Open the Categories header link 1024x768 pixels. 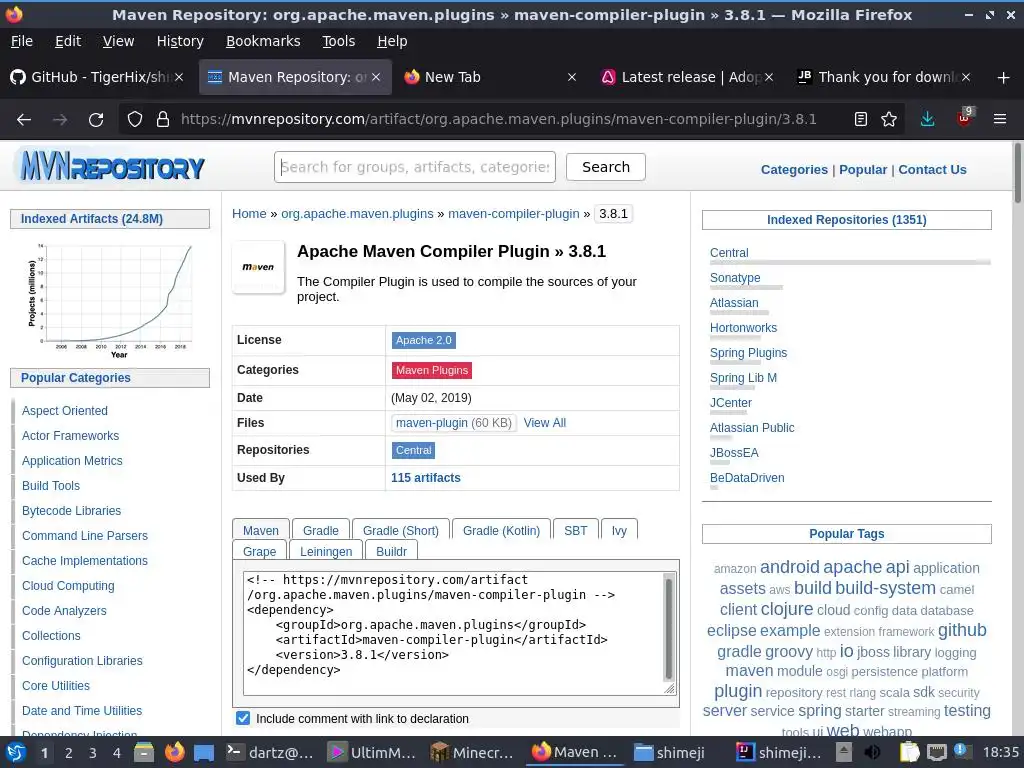[794, 170]
